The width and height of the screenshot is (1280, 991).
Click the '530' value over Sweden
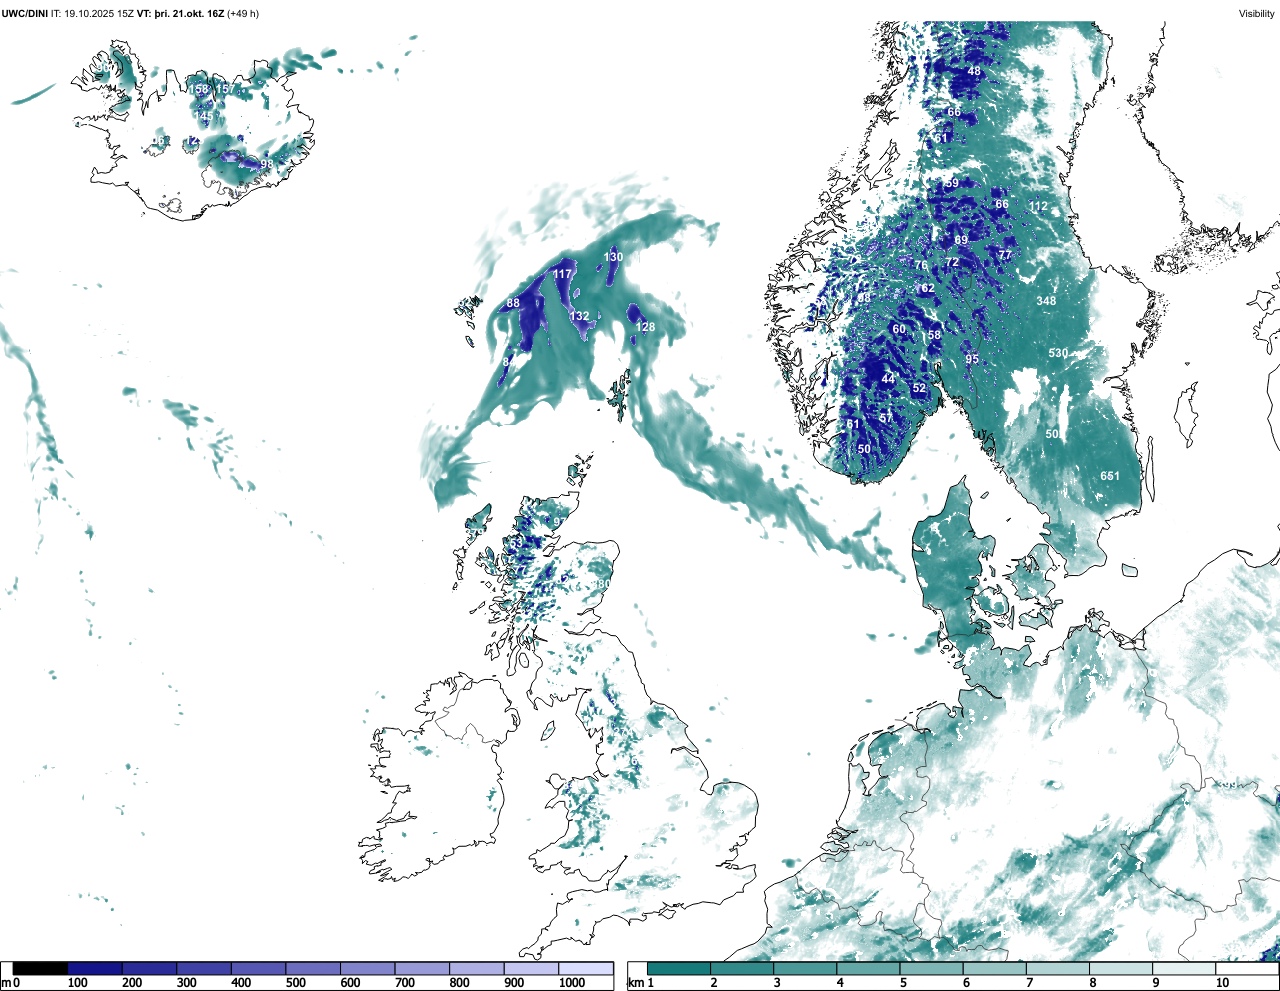[1058, 353]
